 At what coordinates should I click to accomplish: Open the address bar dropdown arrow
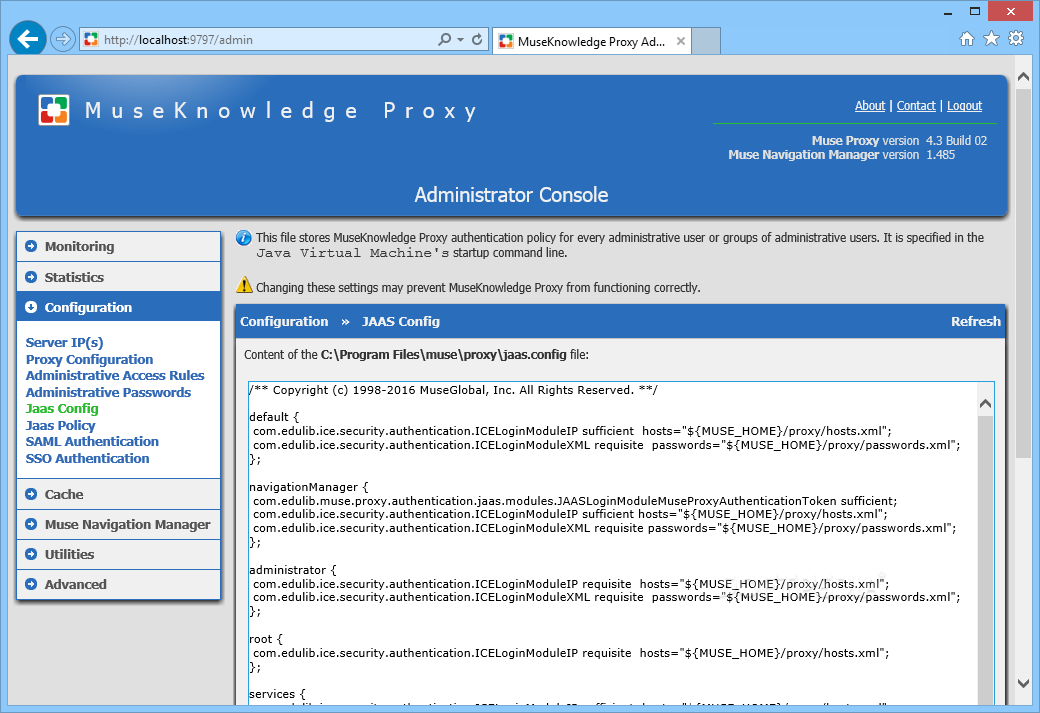coord(460,39)
